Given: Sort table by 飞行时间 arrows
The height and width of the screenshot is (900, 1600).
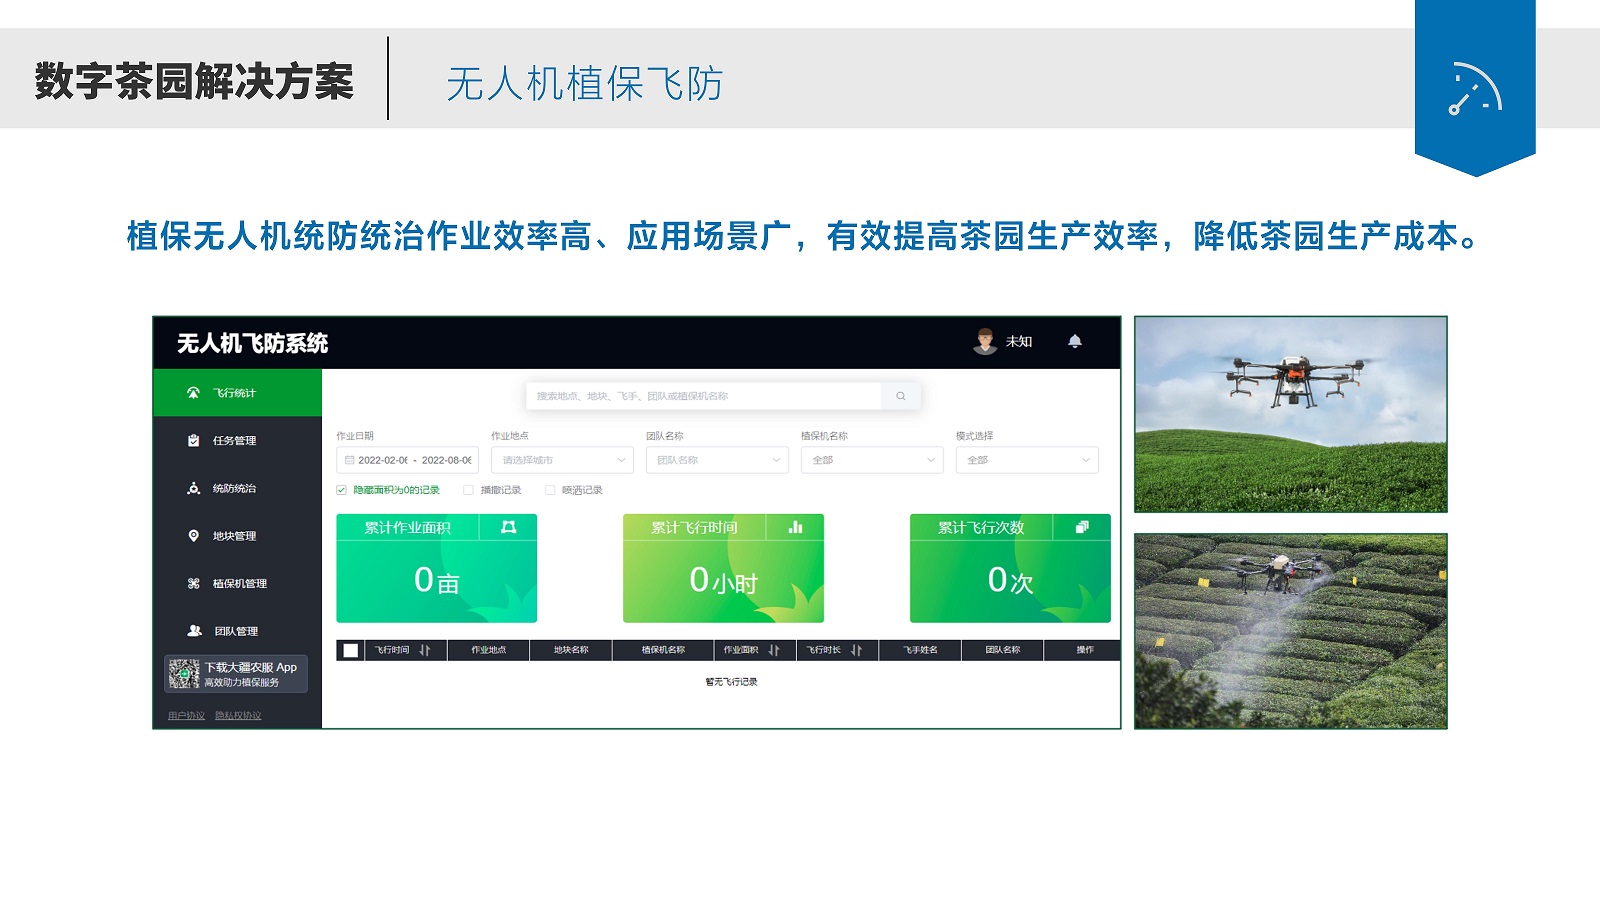Looking at the screenshot, I should click(x=425, y=650).
